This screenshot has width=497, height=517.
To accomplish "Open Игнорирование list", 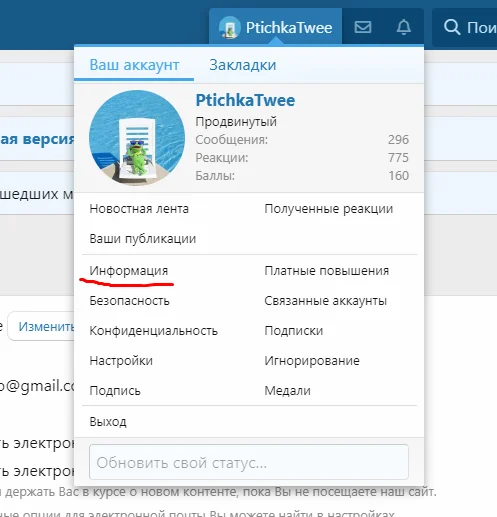I will click(x=312, y=361).
